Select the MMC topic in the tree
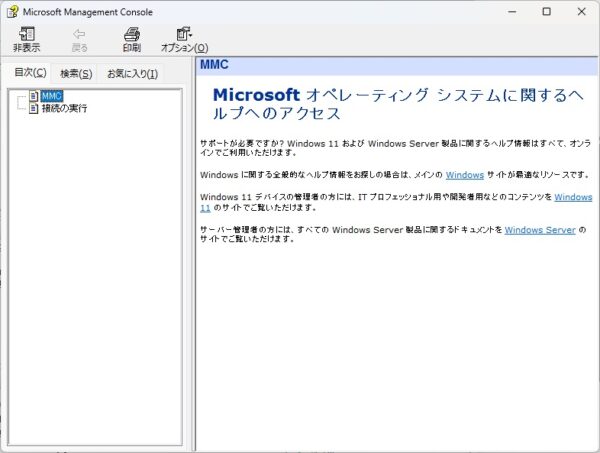 tap(52, 96)
